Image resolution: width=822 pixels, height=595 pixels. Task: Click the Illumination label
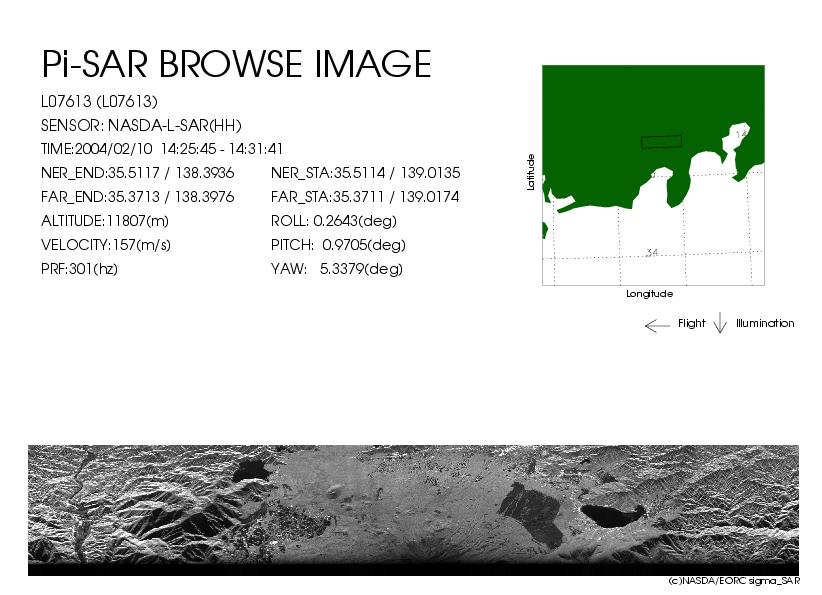click(x=765, y=323)
